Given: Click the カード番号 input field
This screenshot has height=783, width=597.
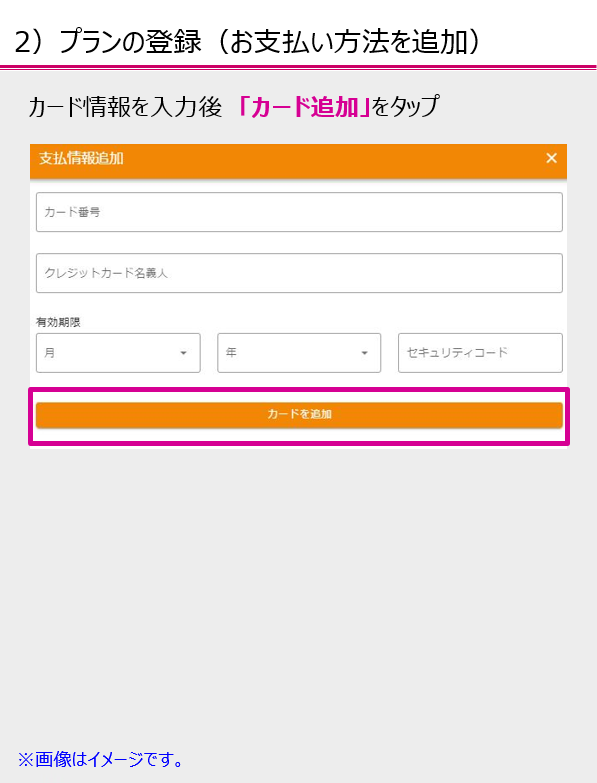Looking at the screenshot, I should [299, 212].
